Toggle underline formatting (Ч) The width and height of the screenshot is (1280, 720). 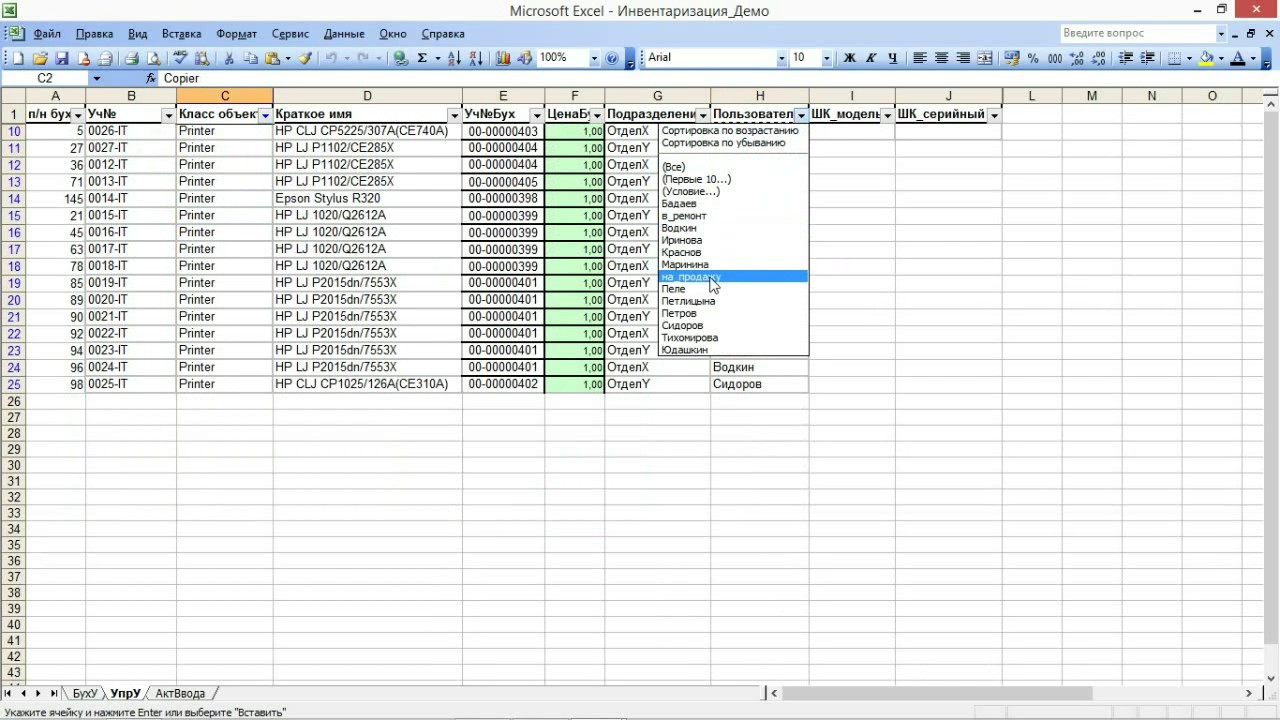point(892,58)
